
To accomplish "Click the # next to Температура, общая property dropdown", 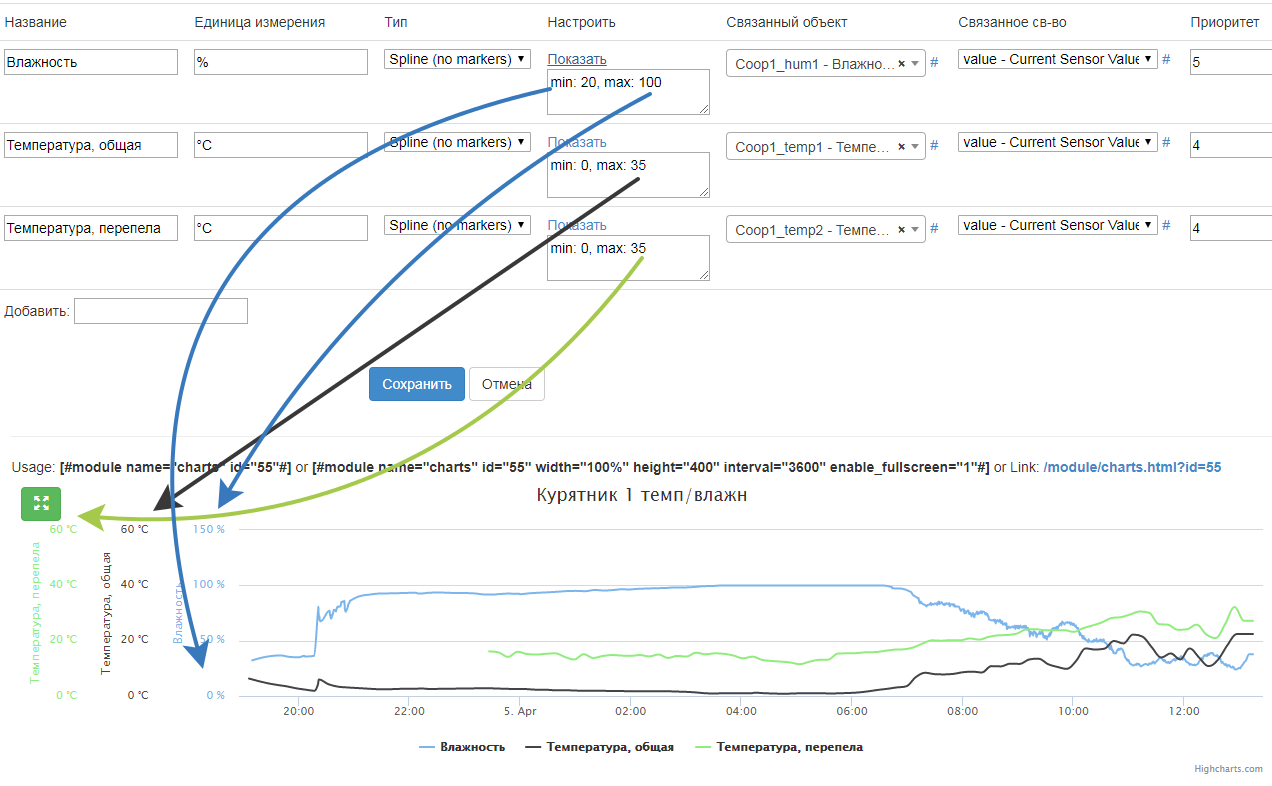I will click(1166, 142).
